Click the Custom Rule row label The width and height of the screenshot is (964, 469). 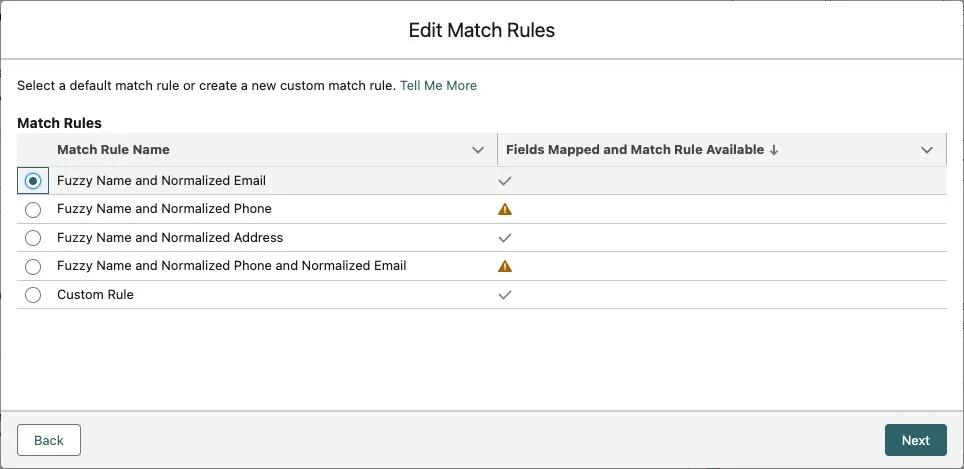[x=95, y=295]
